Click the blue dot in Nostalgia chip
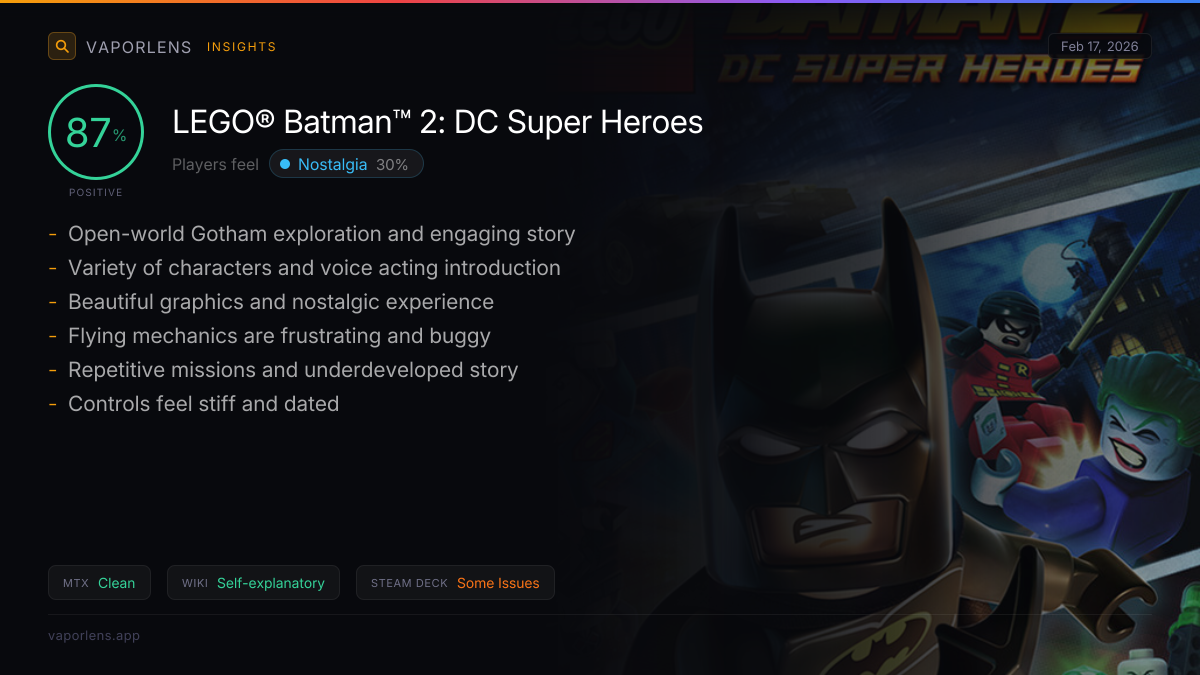 (285, 164)
